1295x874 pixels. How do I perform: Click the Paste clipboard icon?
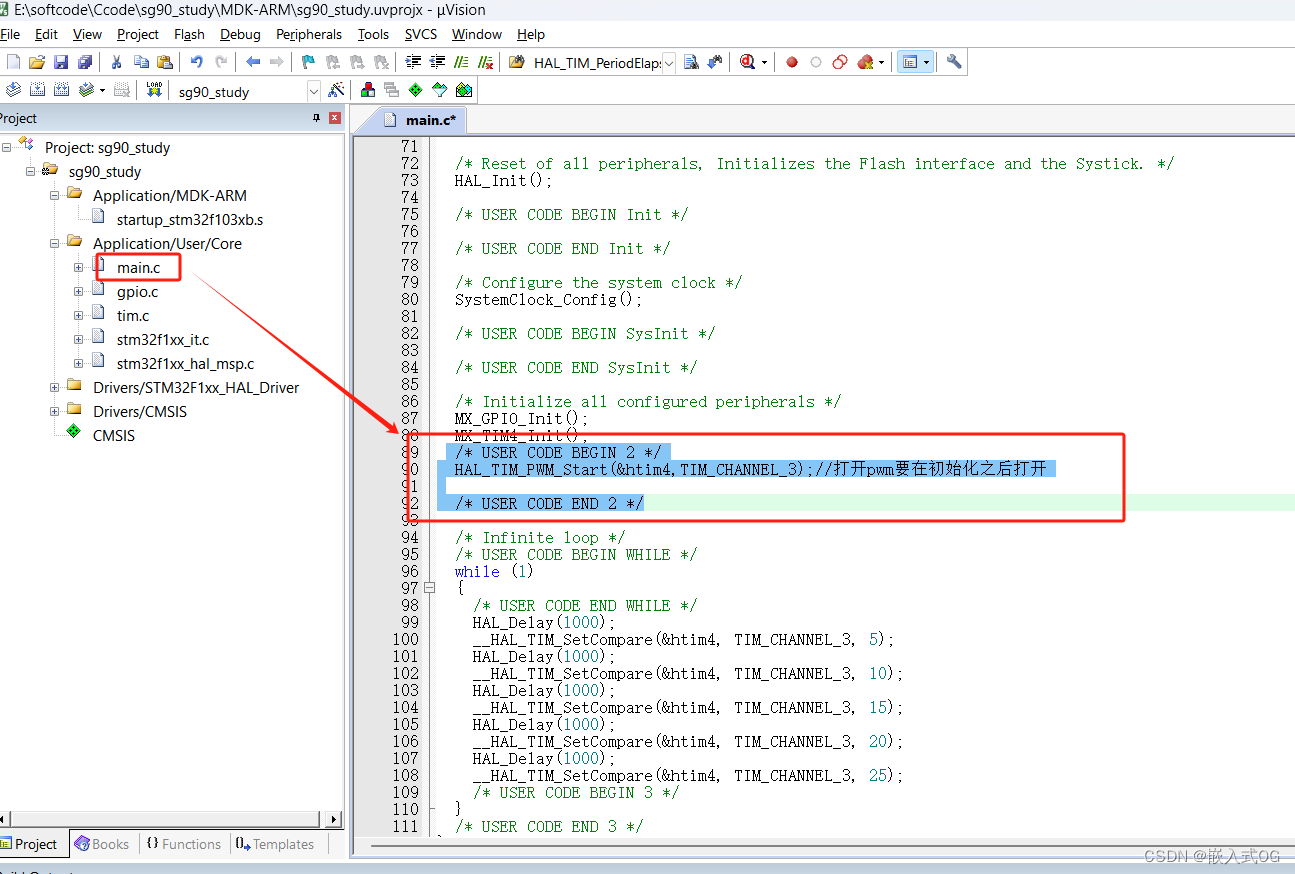tap(165, 62)
